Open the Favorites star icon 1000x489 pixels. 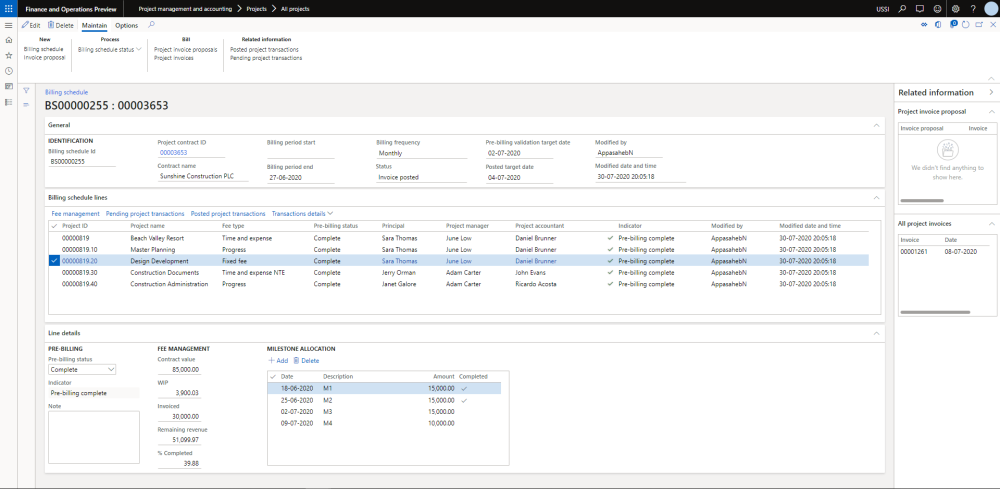click(x=9, y=55)
